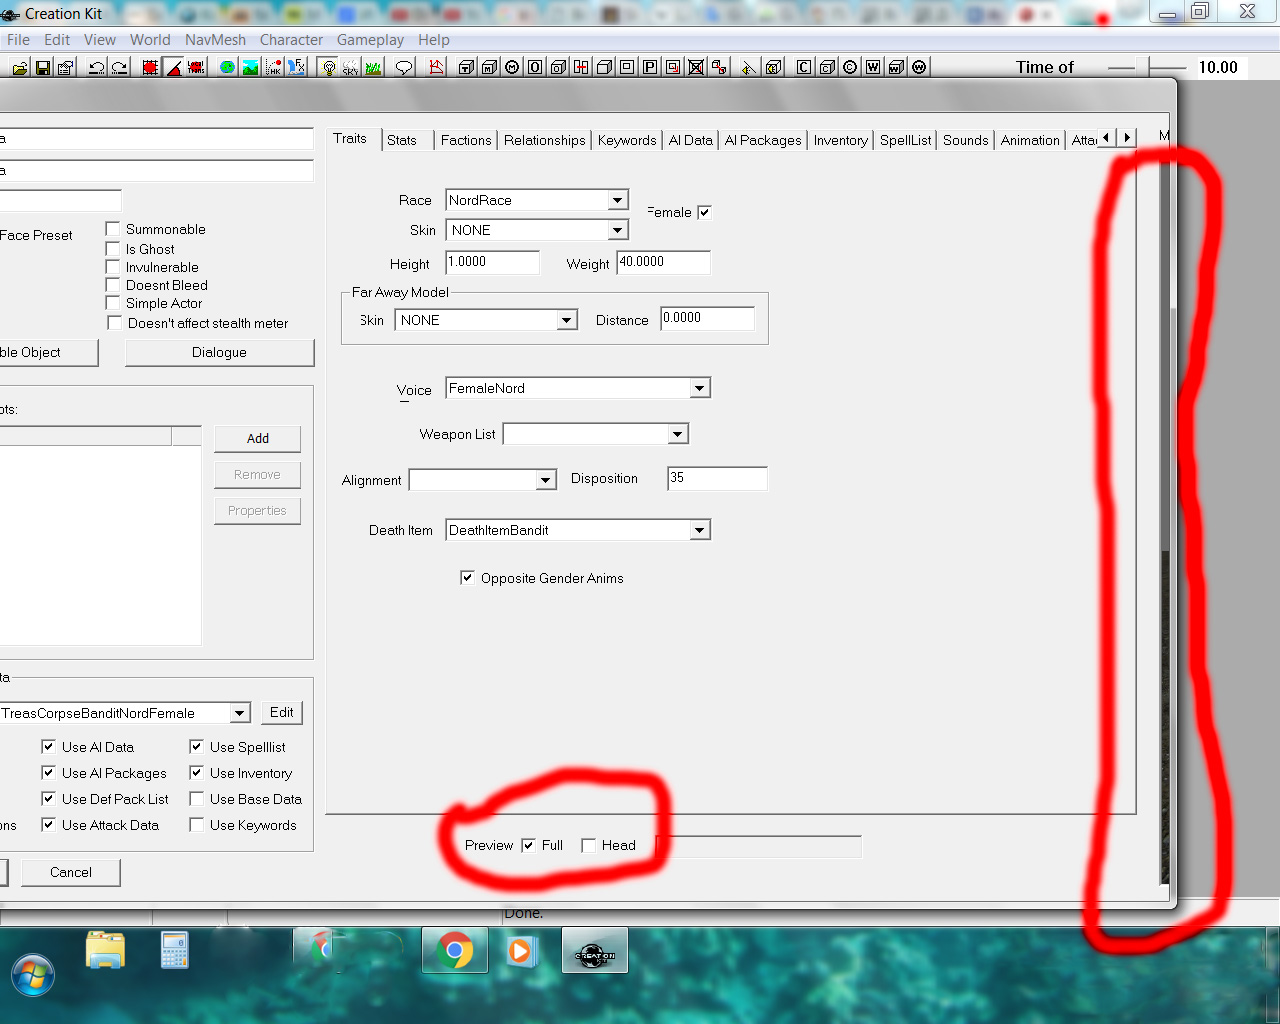
Task: Click the Open file toolbar icon
Action: click(x=19, y=67)
